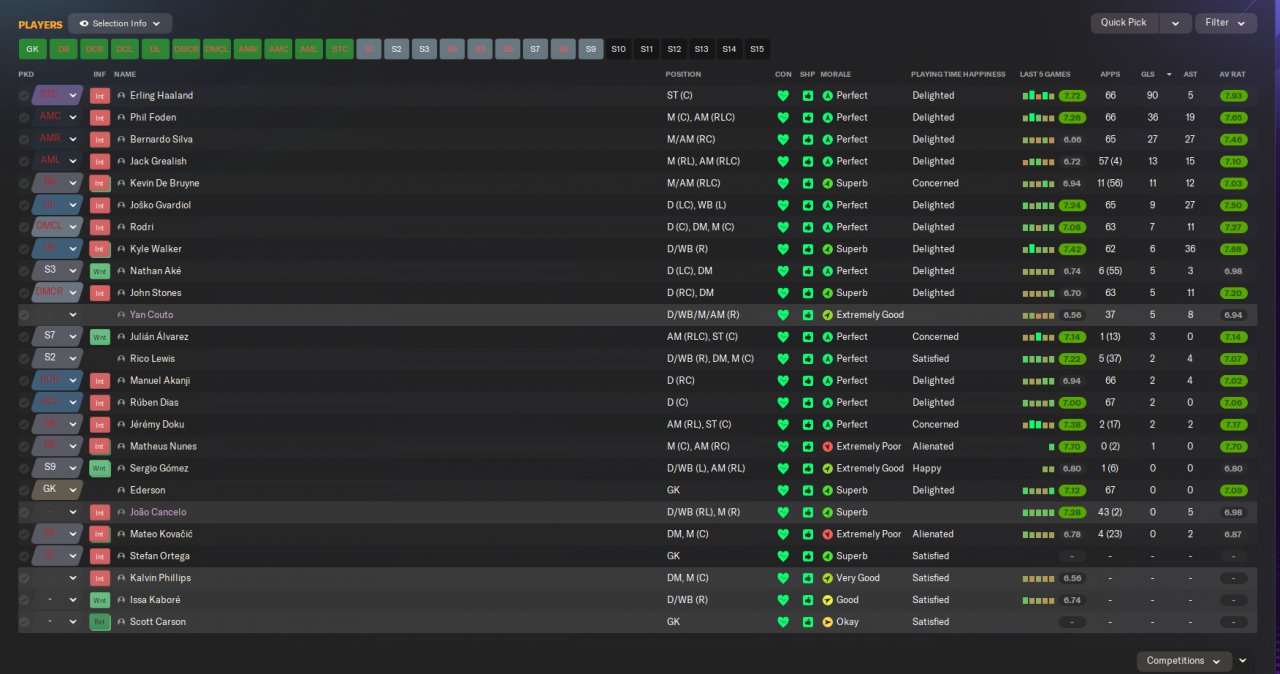
Task: Click Bernardo Silva's heart condition icon
Action: point(783,140)
